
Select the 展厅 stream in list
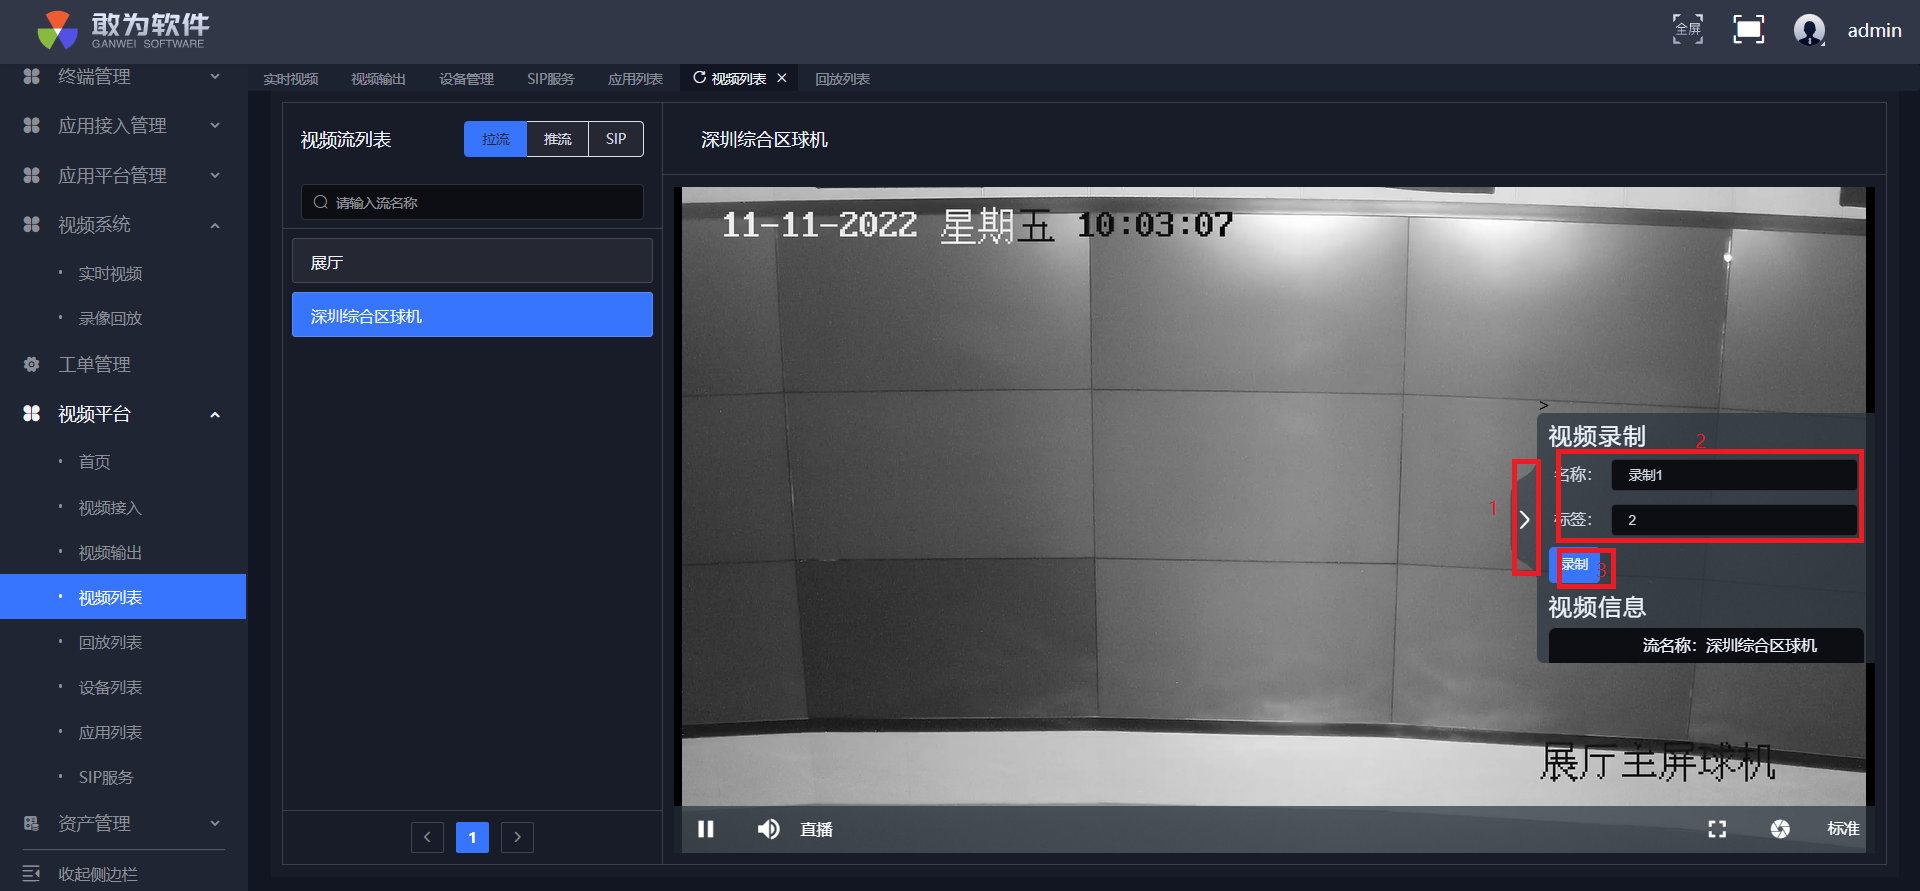472,262
